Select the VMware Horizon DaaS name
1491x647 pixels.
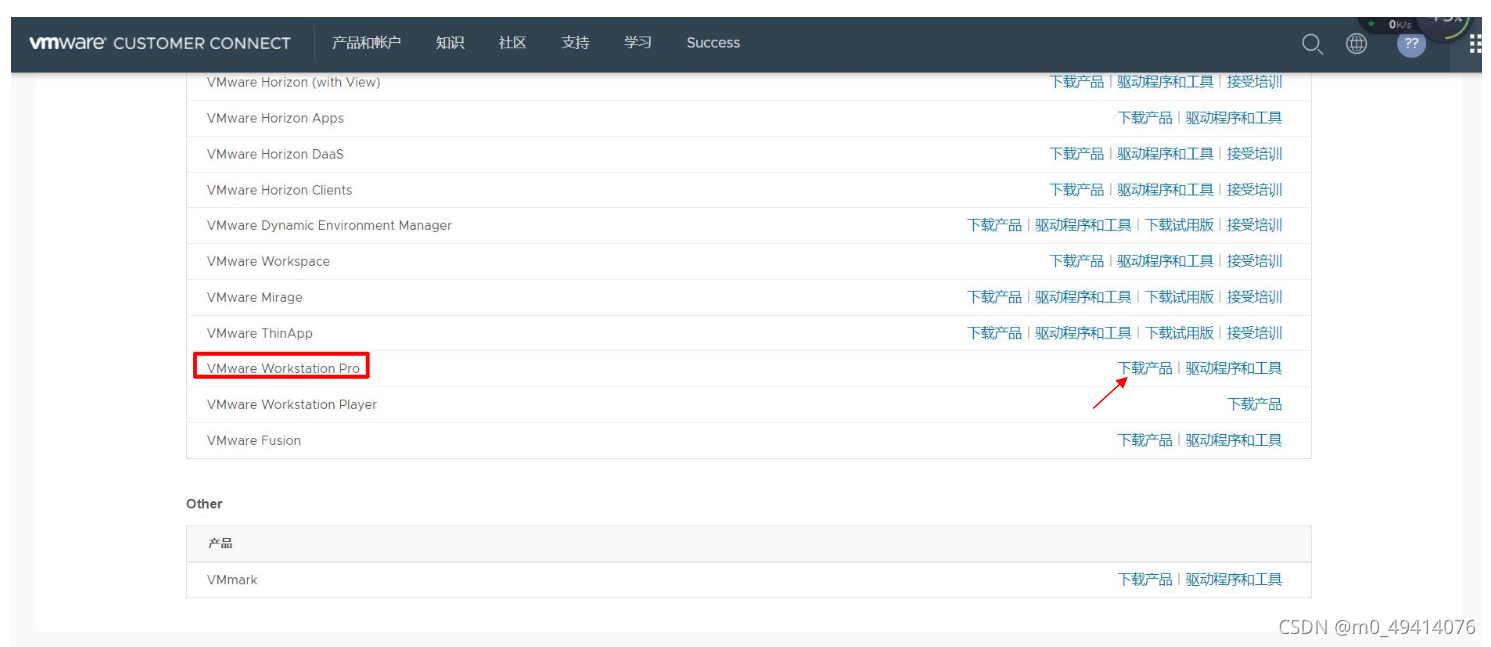pyautogui.click(x=275, y=154)
